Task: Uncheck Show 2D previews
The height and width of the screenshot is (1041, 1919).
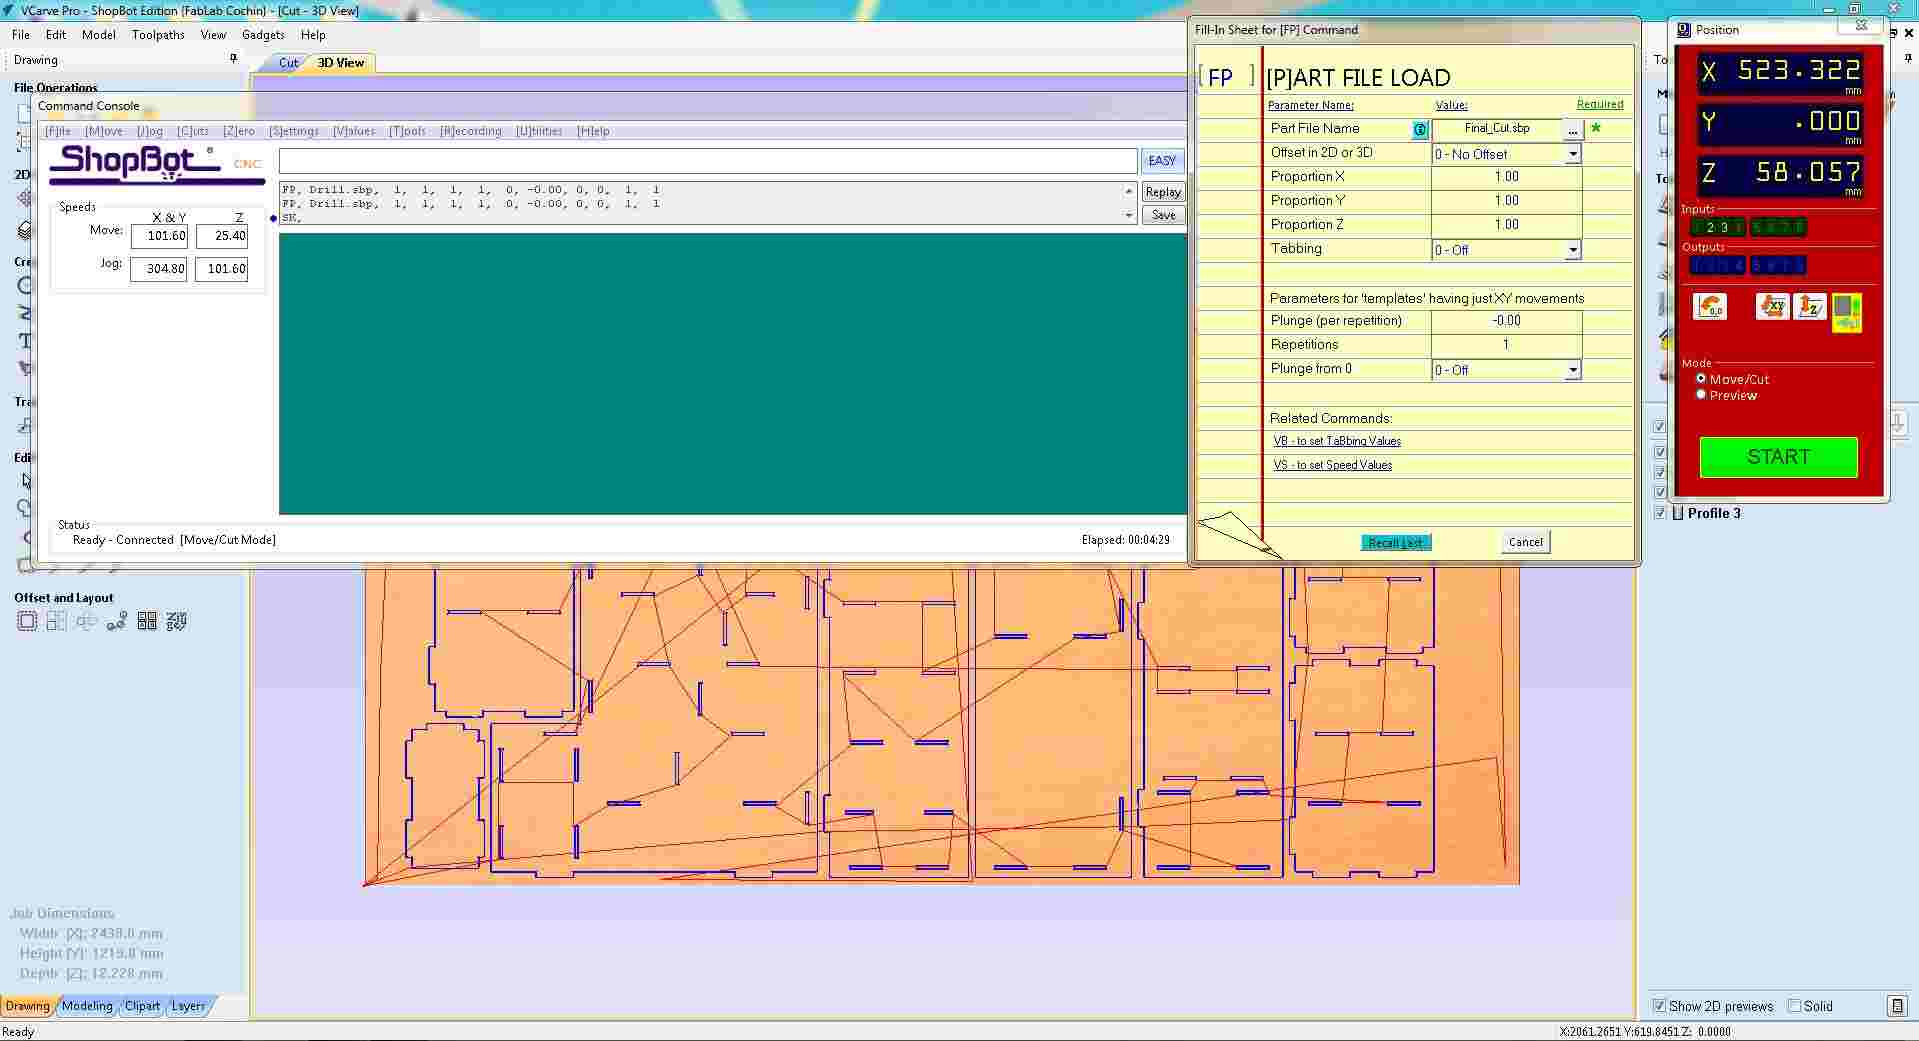Action: pyautogui.click(x=1661, y=1006)
